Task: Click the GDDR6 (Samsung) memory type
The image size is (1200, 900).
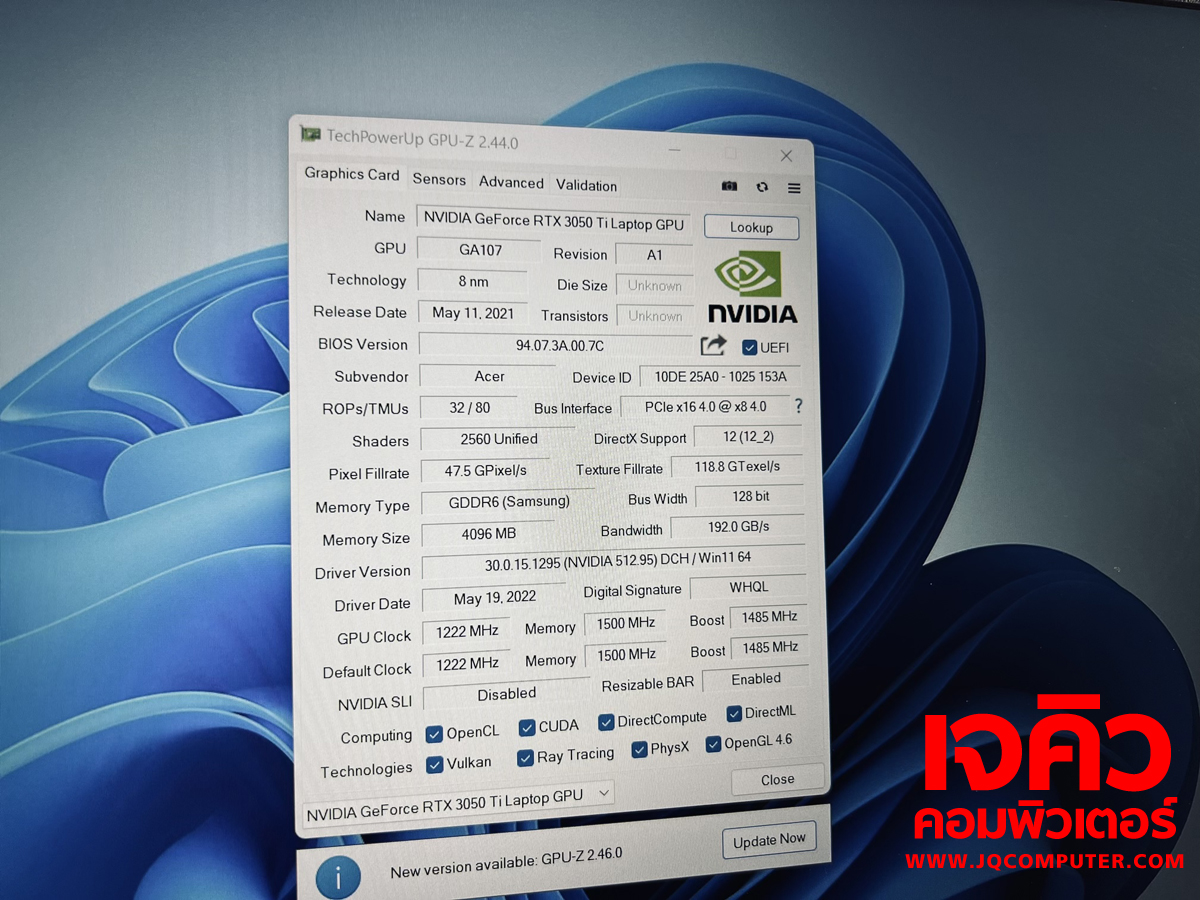Action: (x=508, y=501)
